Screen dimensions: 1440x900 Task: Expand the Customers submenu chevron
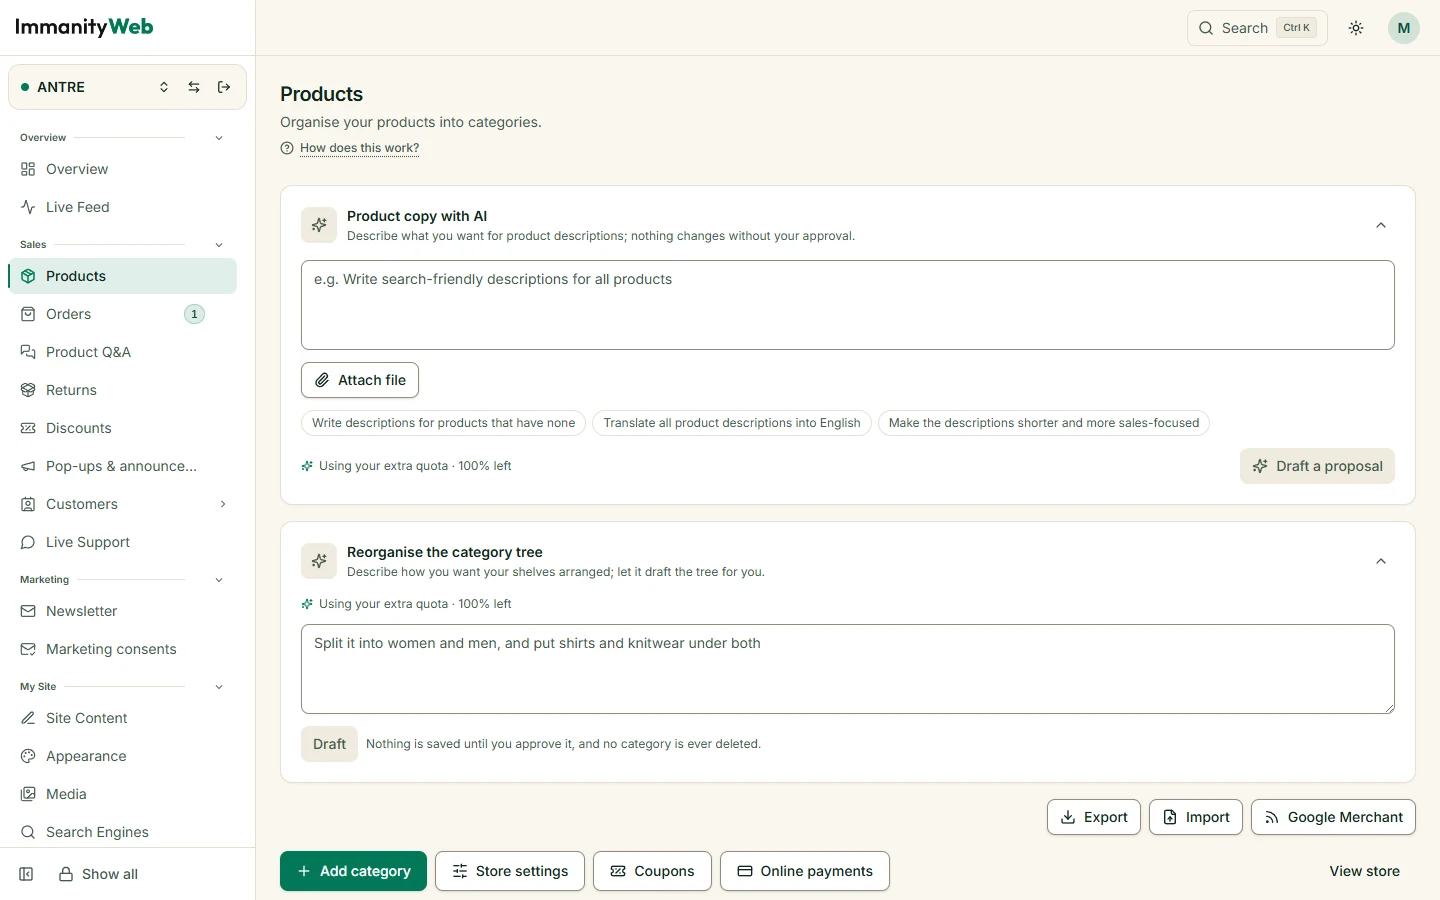(223, 504)
